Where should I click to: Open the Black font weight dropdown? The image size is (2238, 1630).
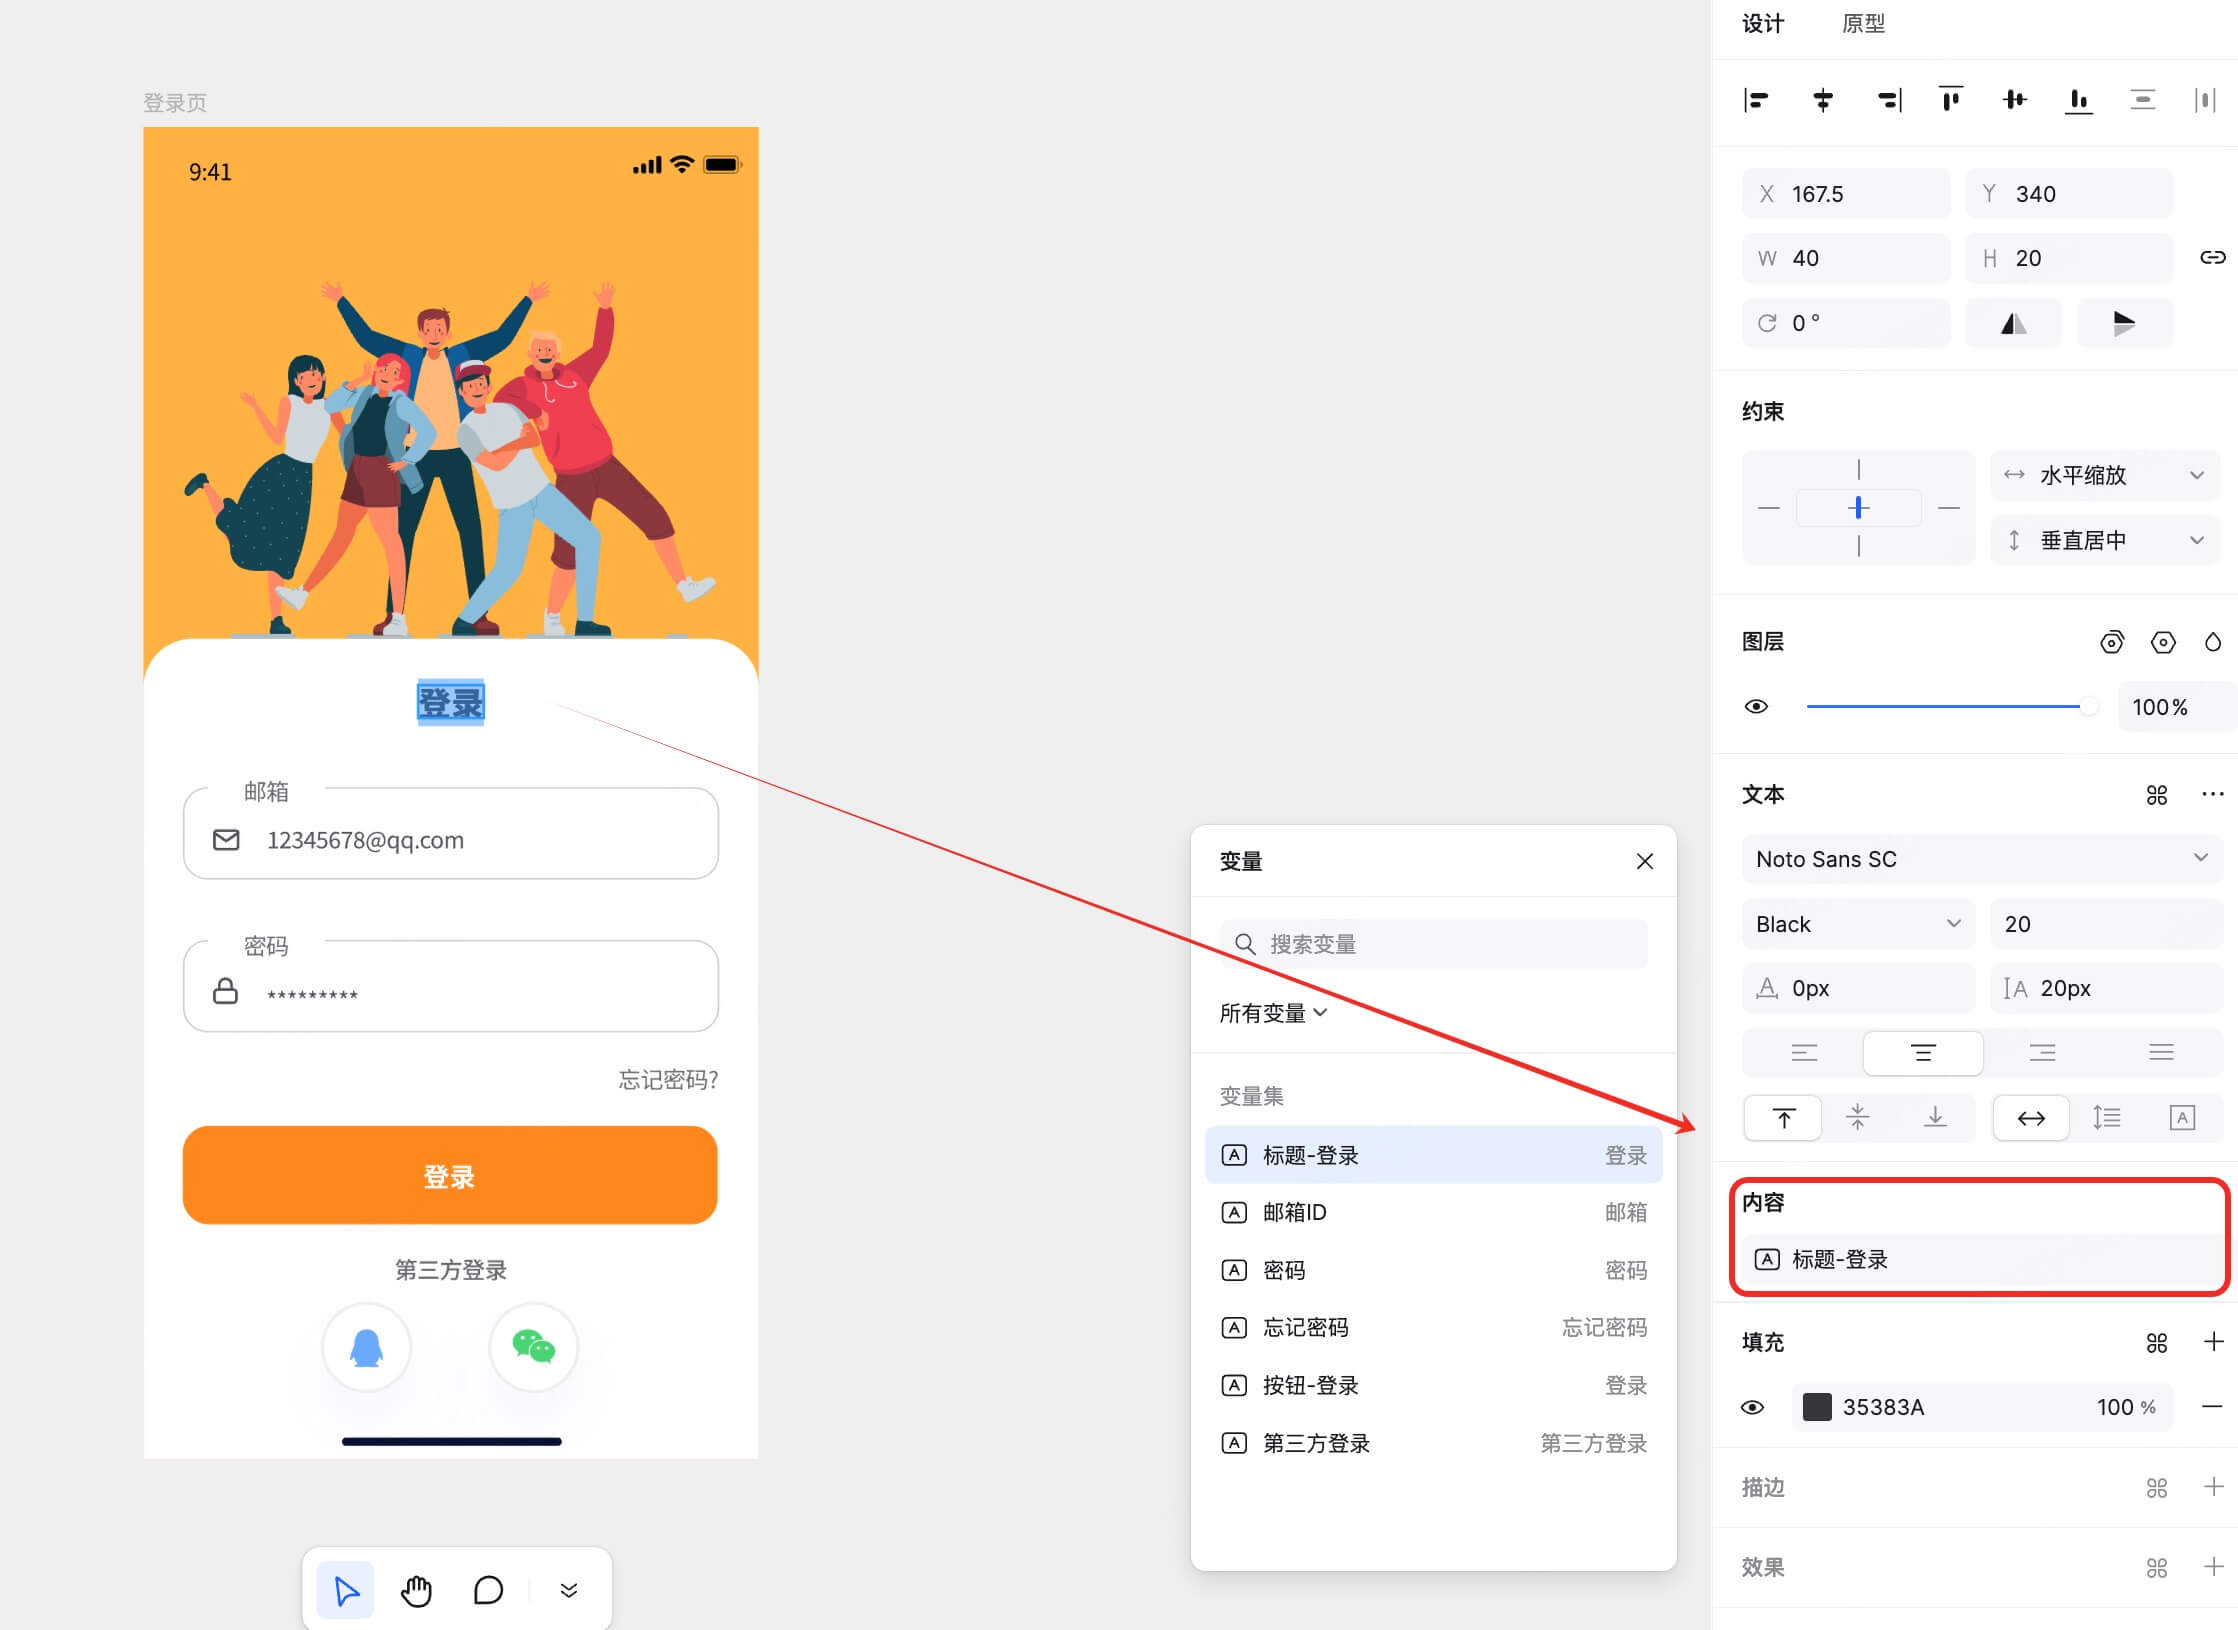(x=1857, y=923)
